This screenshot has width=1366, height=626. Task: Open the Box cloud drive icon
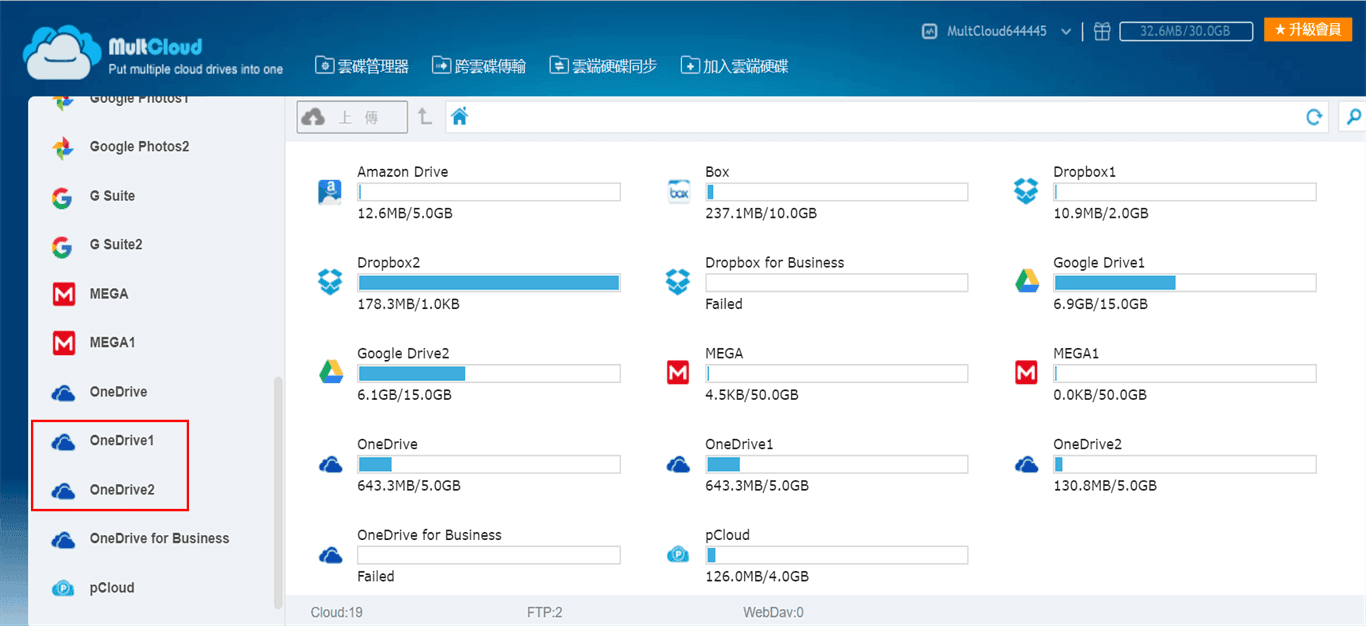[679, 192]
